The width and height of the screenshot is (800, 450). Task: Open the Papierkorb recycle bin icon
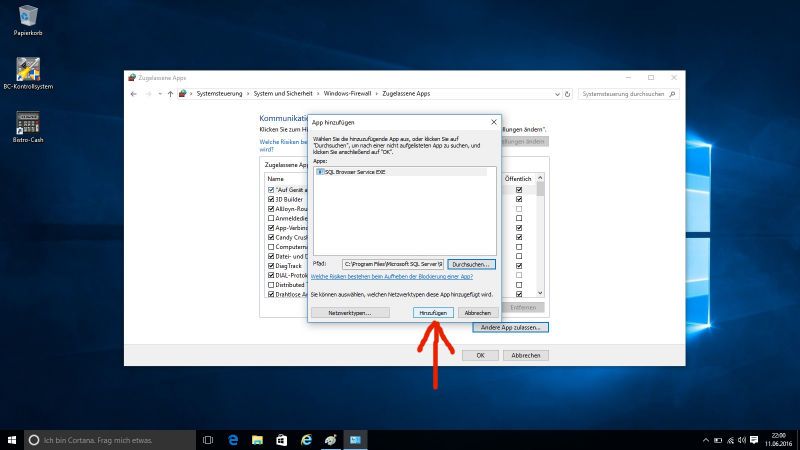point(28,20)
